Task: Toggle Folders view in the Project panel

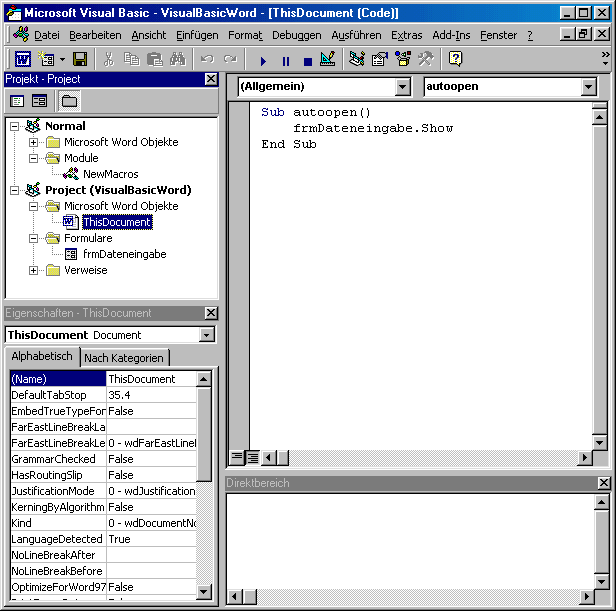Action: tap(69, 101)
